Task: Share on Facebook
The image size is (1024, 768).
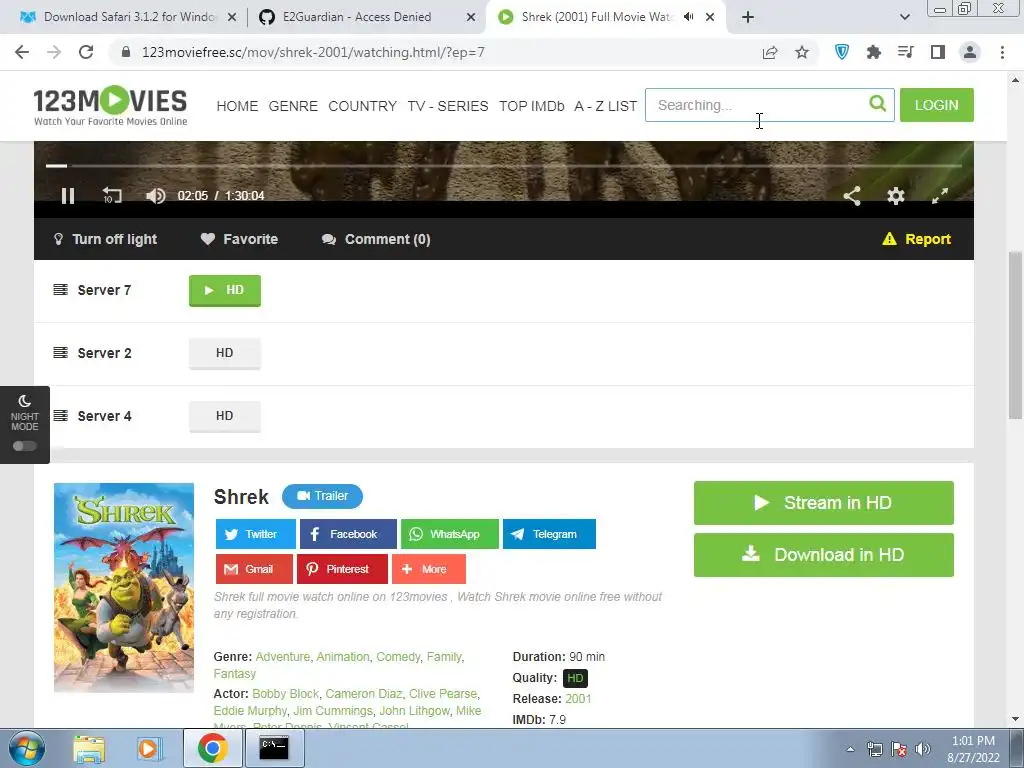Action: tap(348, 534)
